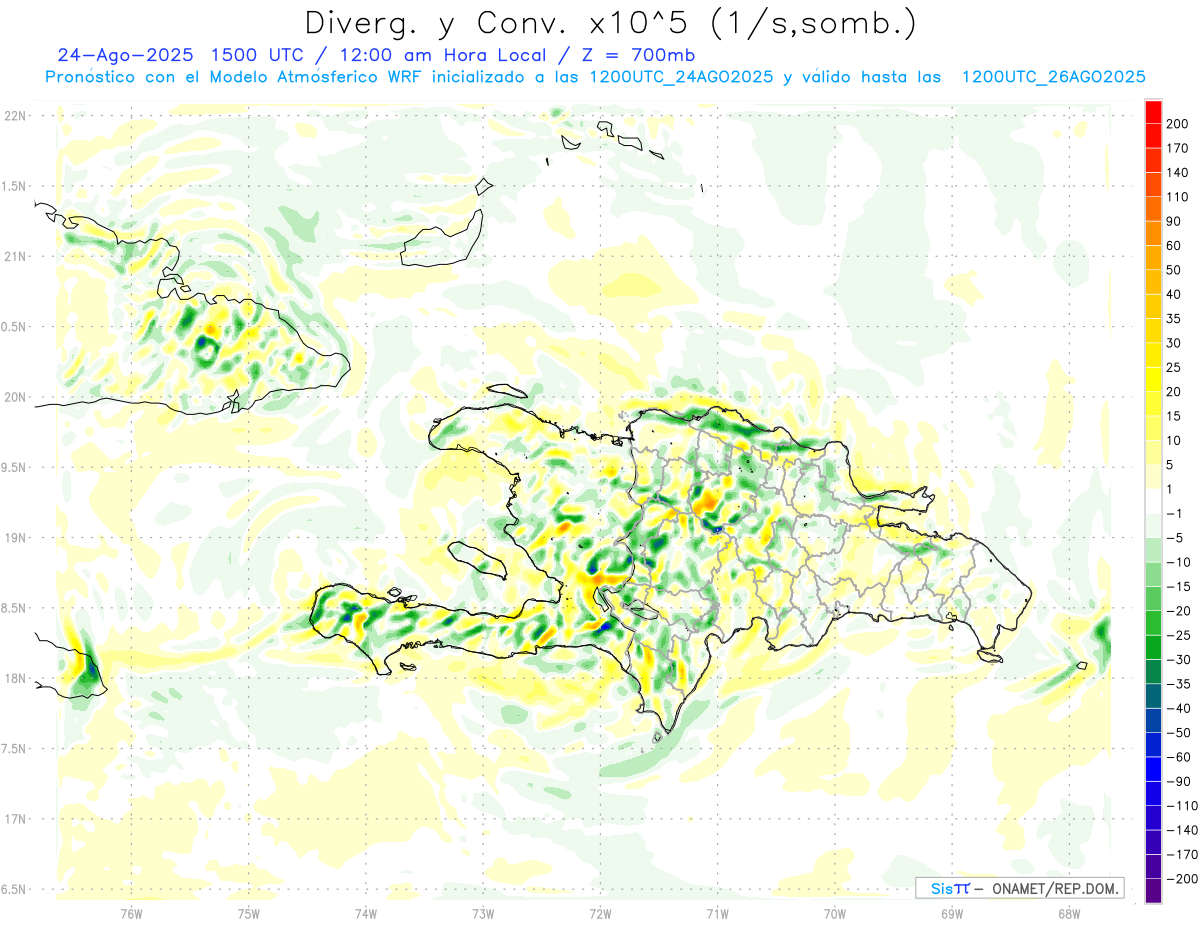Click the latitude label "18N"
The image size is (1200, 927).
pyautogui.click(x=15, y=679)
